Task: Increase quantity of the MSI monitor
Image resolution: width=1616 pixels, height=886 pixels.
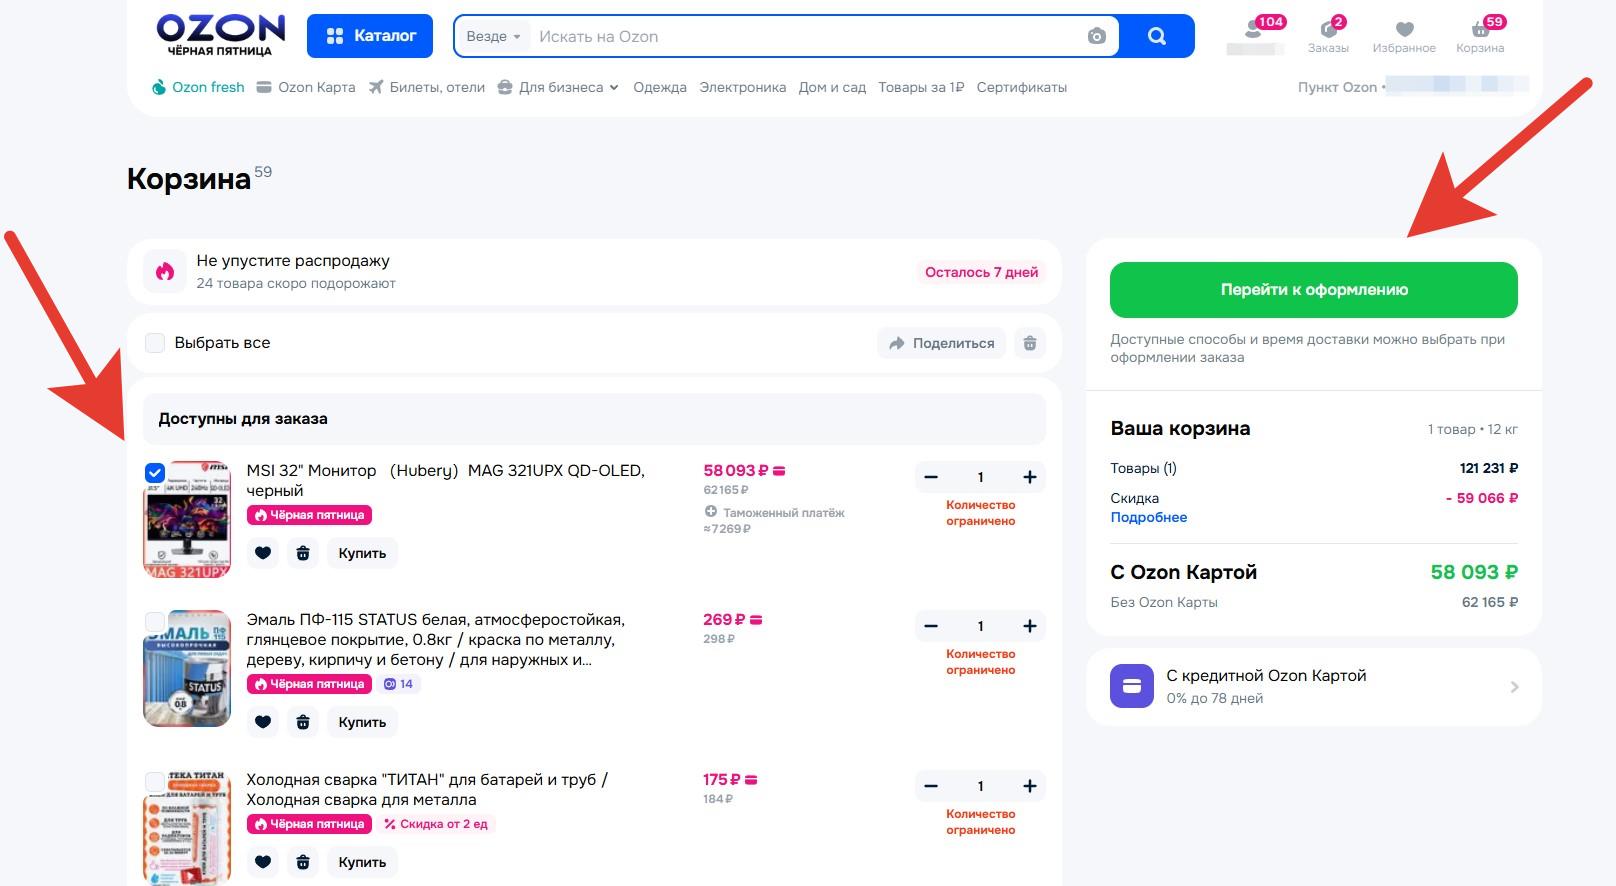Action: [1030, 477]
